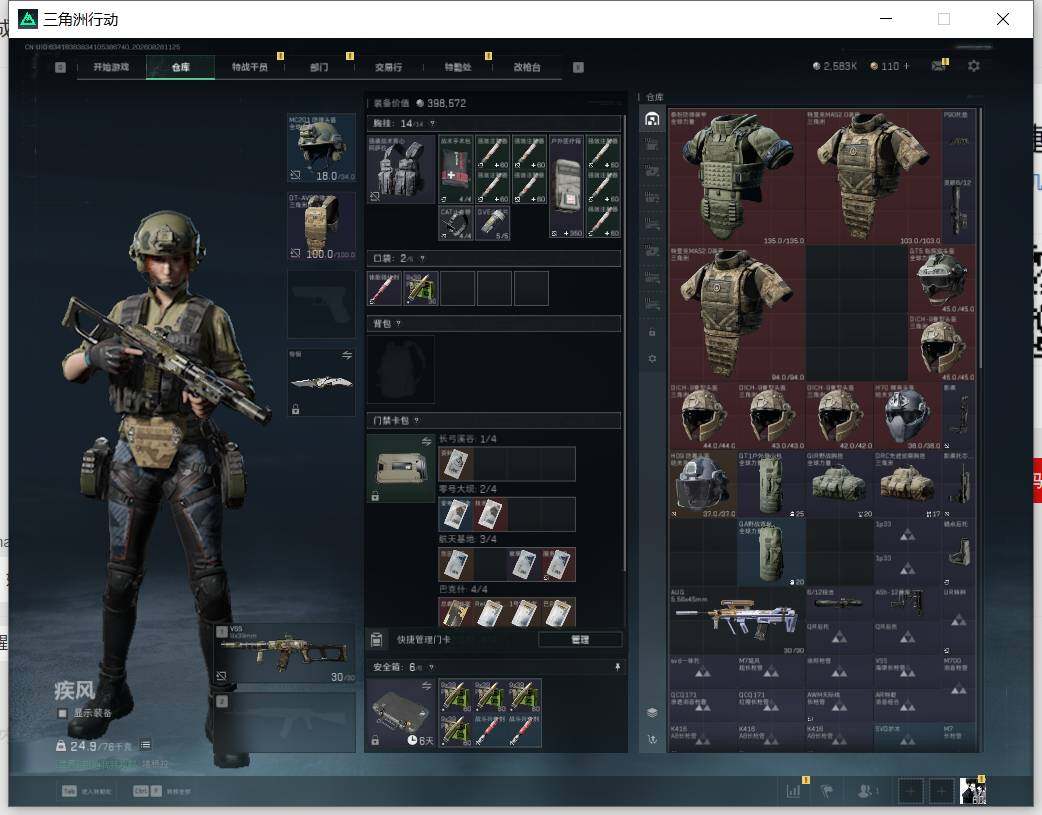Toggle the 显示装备 checkbox
The width and height of the screenshot is (1042, 815).
(x=62, y=713)
